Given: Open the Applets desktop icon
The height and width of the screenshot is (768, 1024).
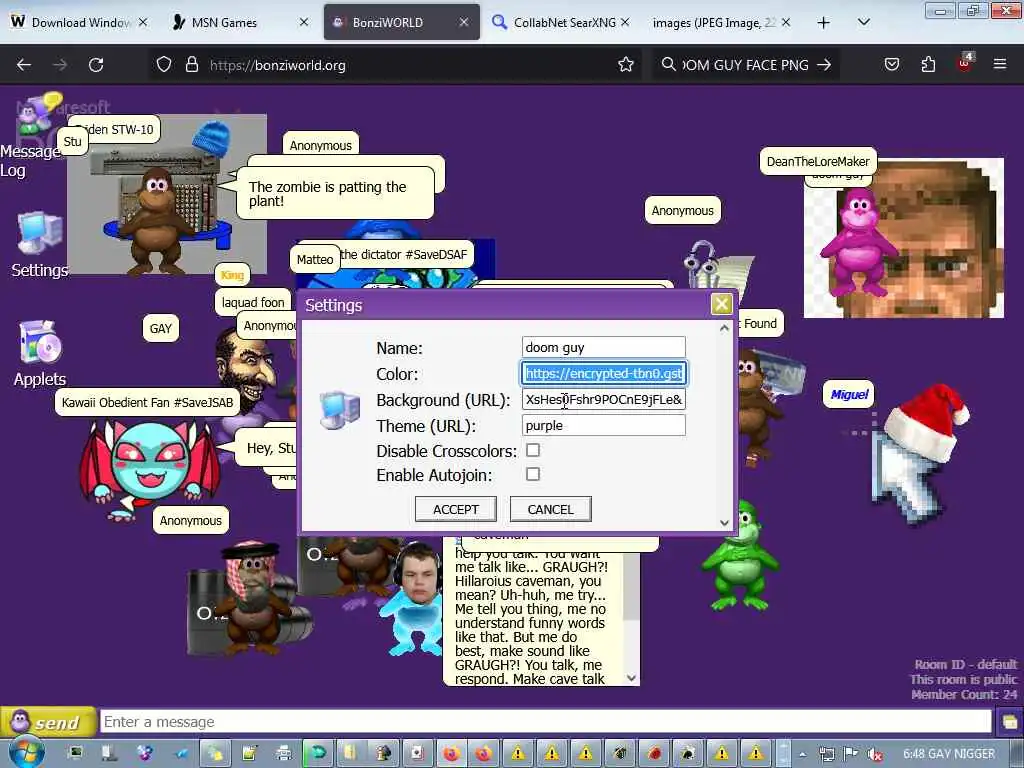Looking at the screenshot, I should pyautogui.click(x=39, y=353).
